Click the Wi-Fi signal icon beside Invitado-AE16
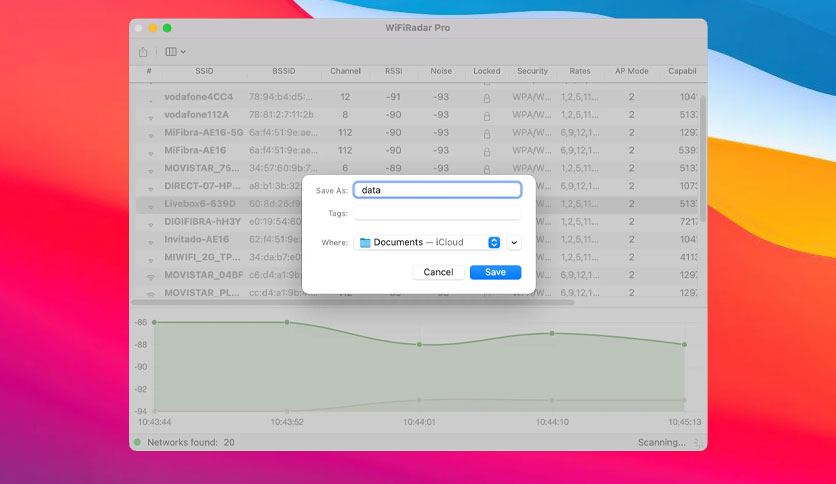 pos(151,242)
